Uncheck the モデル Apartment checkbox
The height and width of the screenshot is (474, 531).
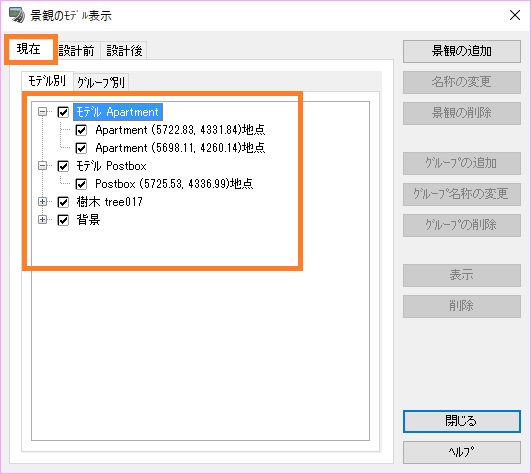(63, 112)
